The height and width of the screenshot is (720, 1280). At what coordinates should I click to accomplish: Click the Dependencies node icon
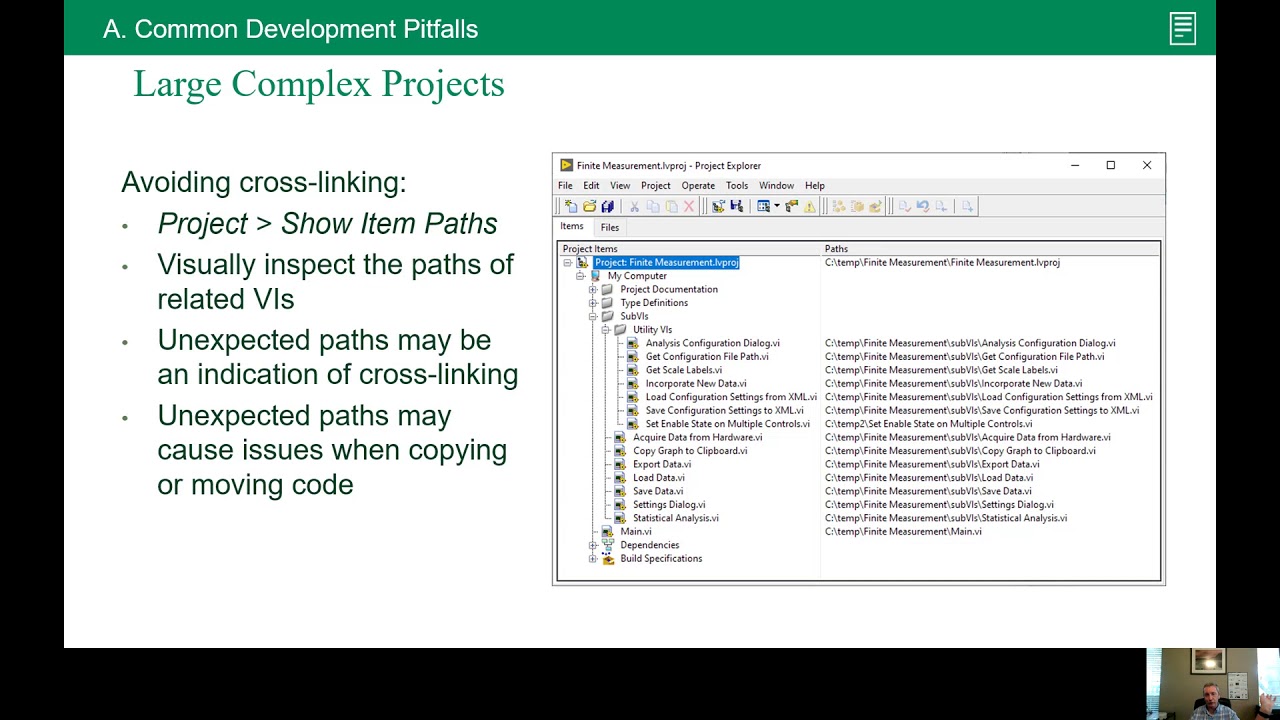[608, 545]
